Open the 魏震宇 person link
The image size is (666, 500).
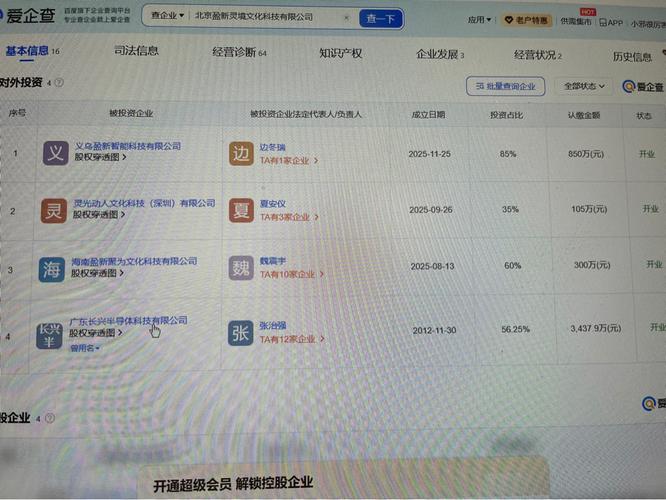click(x=273, y=261)
